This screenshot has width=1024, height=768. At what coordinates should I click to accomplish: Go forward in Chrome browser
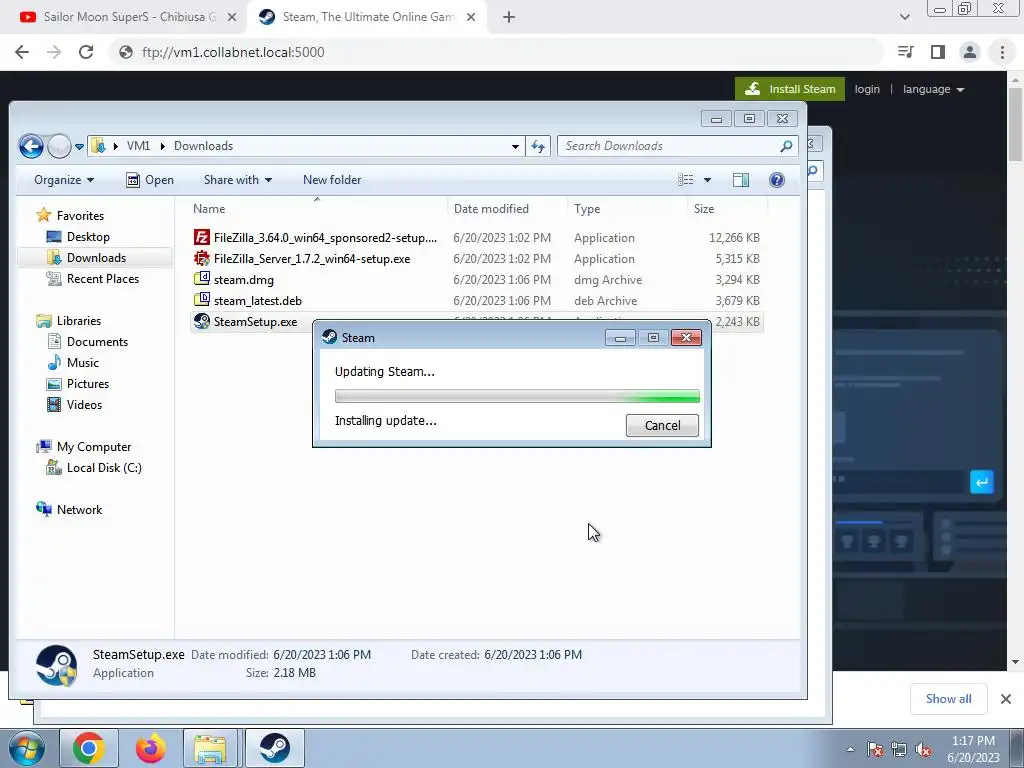tap(54, 52)
